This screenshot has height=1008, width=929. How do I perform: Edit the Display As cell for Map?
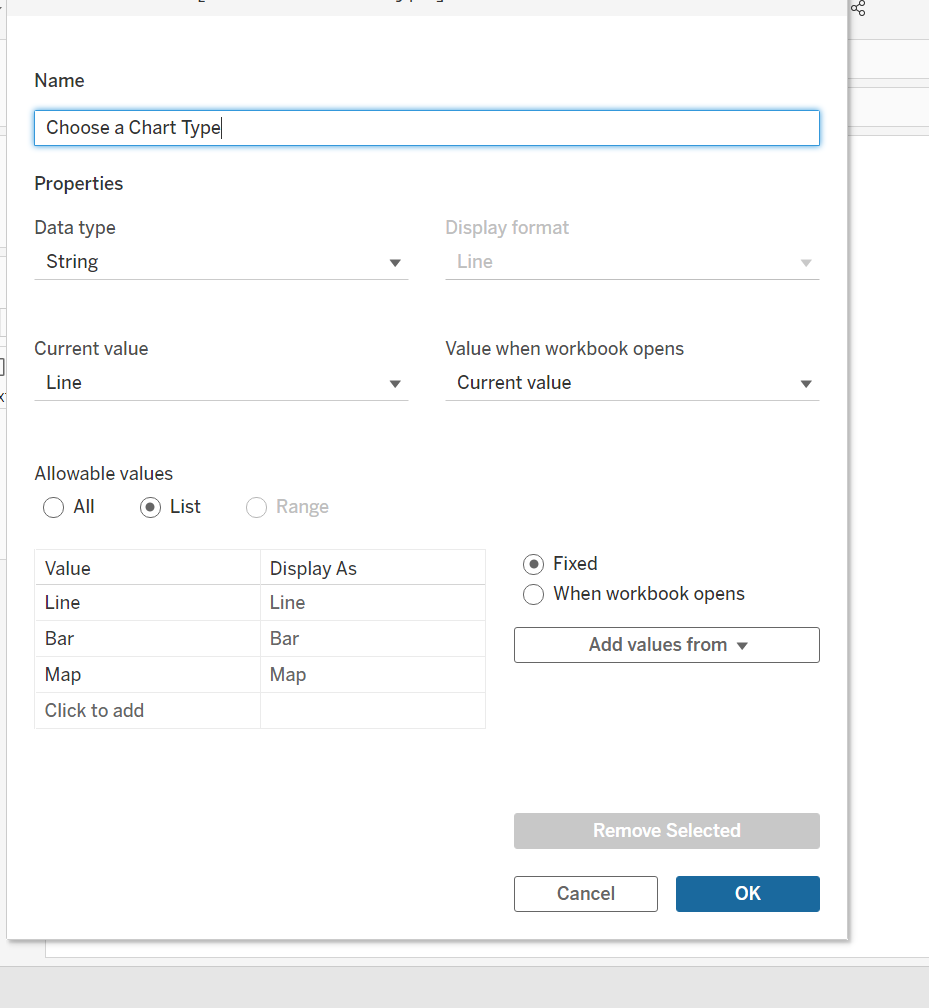coord(372,675)
